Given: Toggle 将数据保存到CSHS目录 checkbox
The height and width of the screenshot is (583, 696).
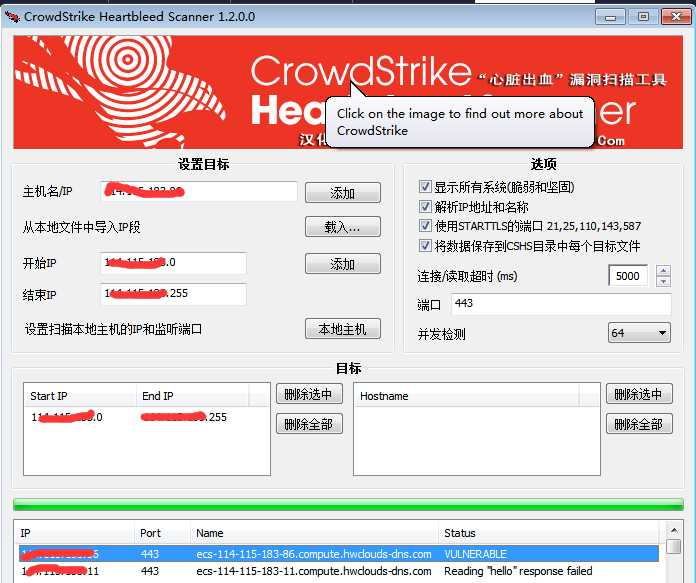Looking at the screenshot, I should pos(425,246).
